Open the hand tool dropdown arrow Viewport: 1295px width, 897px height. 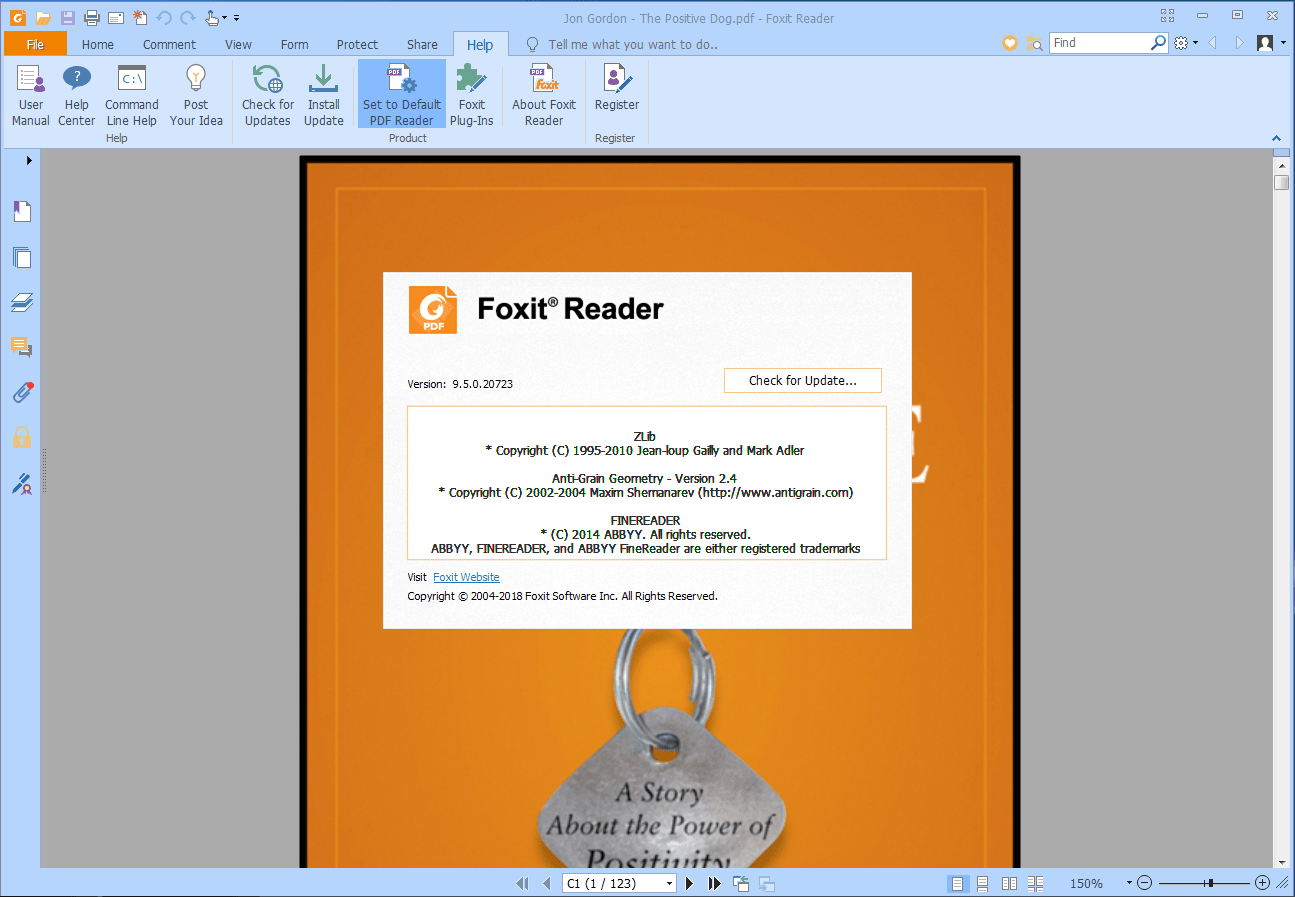pyautogui.click(x=224, y=18)
